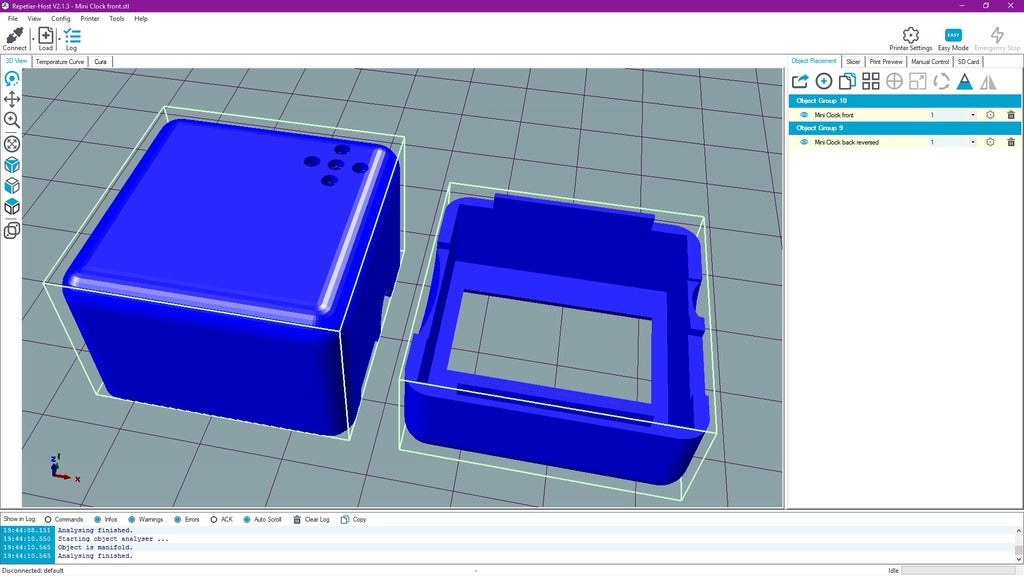This screenshot has width=1024, height=576.
Task: Select the Object Group 9 header
Action: click(x=904, y=128)
